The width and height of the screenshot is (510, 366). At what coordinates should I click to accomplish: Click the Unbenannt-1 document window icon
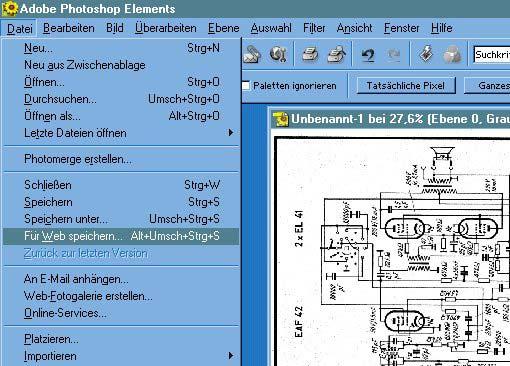(x=280, y=119)
